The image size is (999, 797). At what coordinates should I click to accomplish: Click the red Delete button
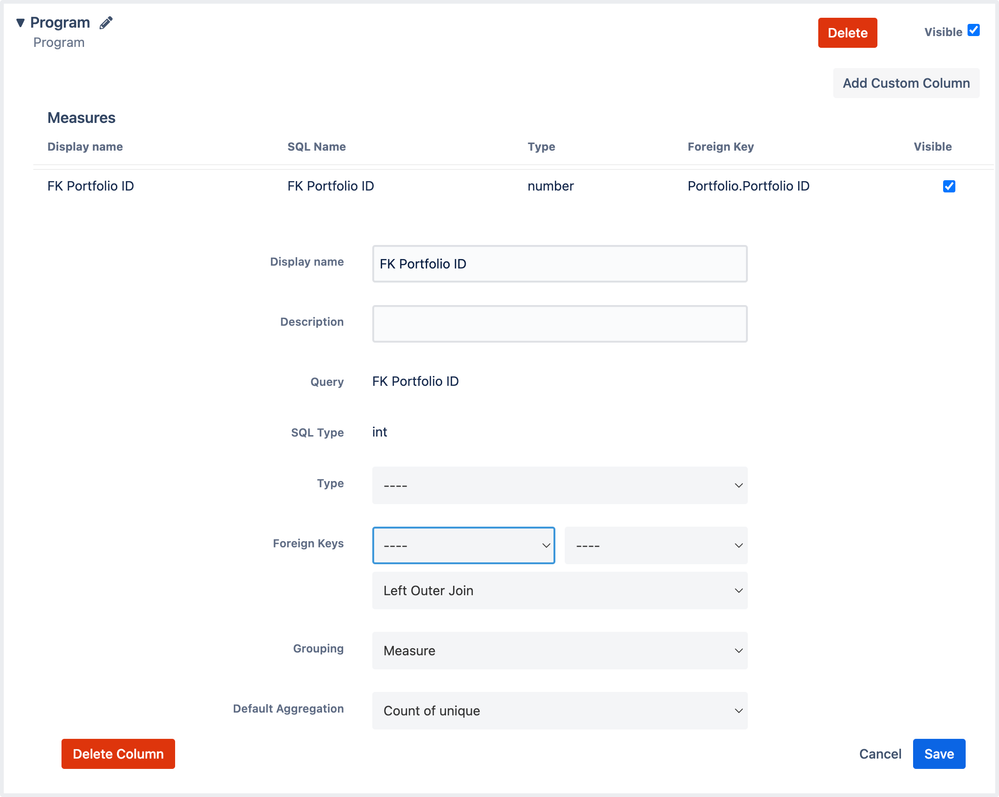click(x=847, y=33)
